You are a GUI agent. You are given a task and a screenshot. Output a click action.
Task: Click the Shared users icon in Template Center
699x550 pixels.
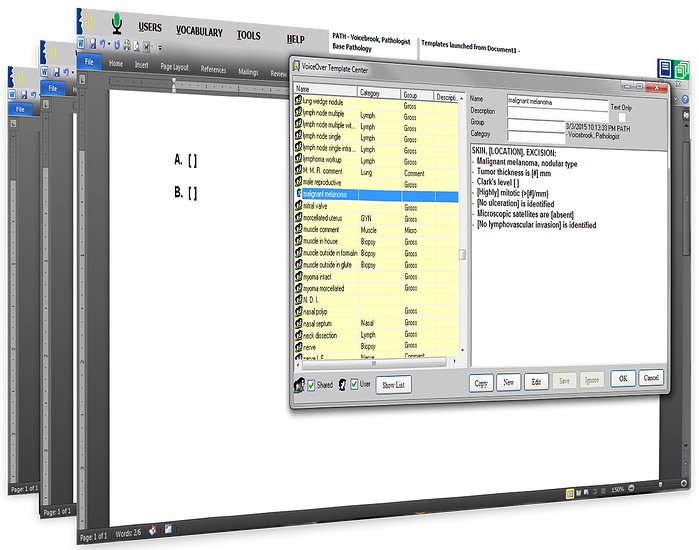(x=299, y=385)
